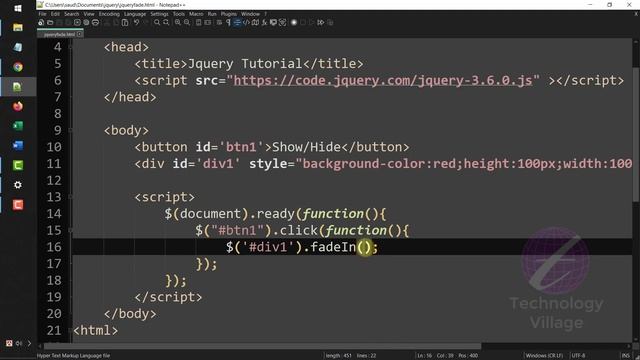This screenshot has width=640, height=360.
Task: Open the File menu
Action: pyautogui.click(x=42, y=14)
